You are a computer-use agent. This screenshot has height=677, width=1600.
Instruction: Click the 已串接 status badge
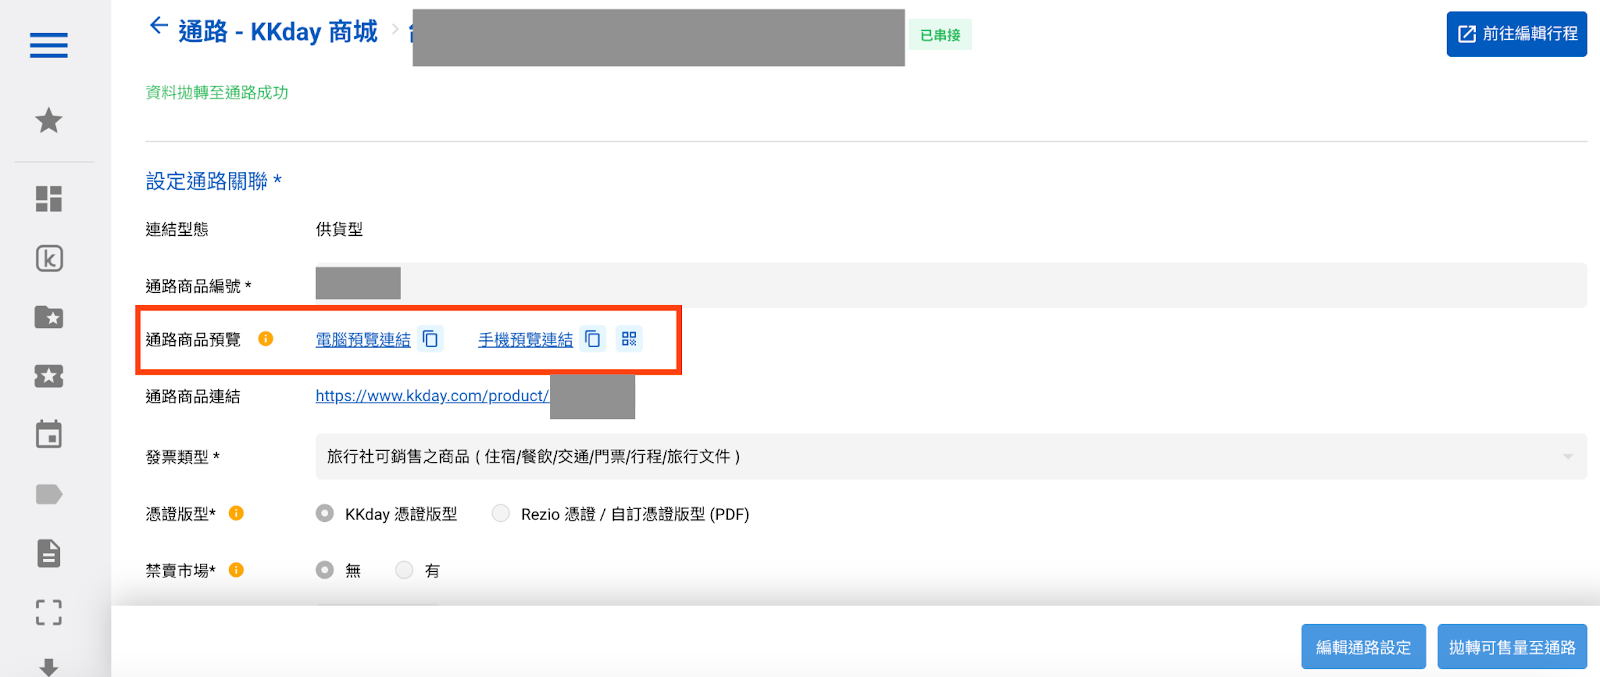[940, 35]
